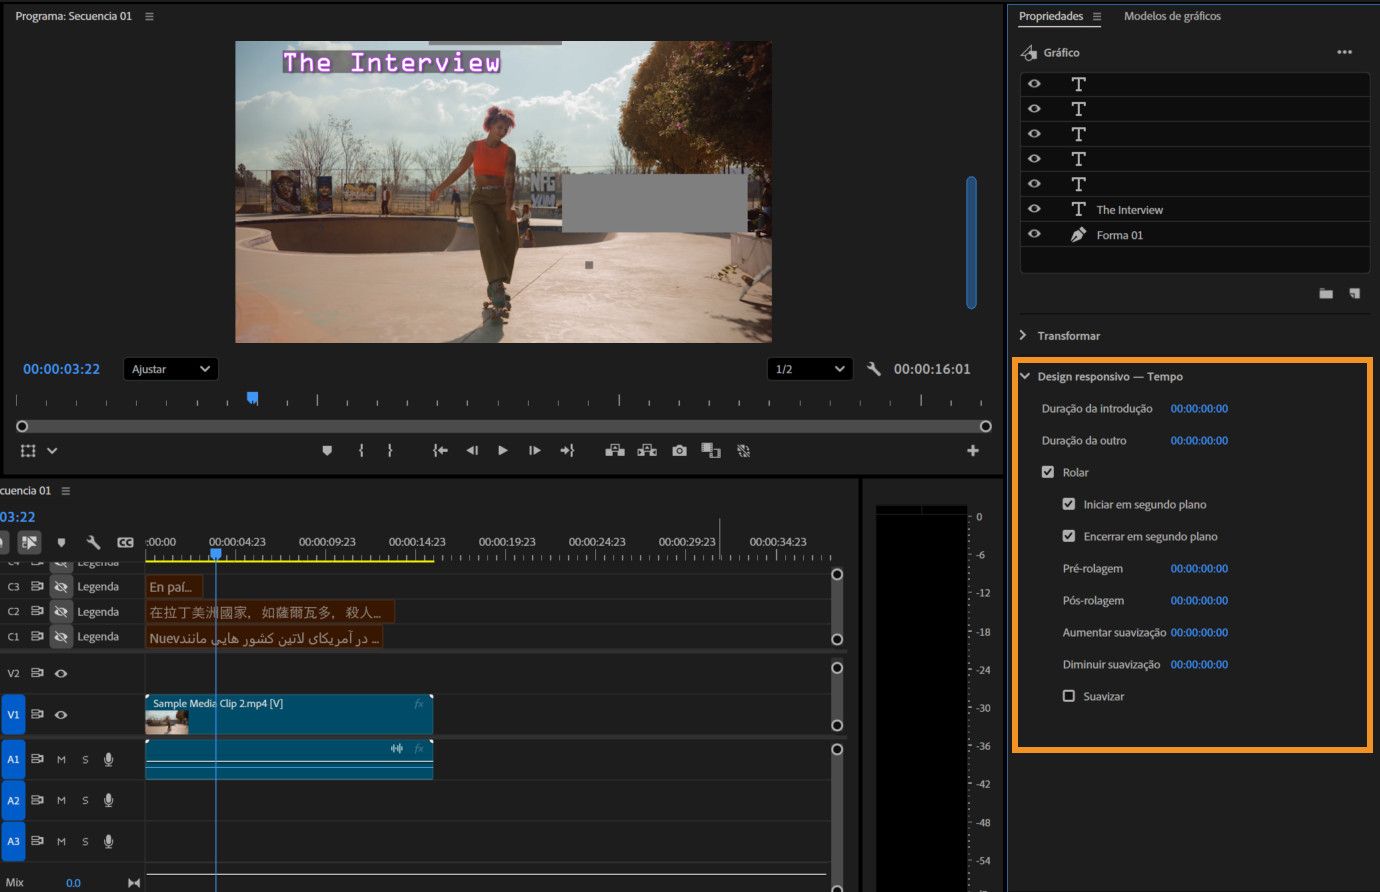The height and width of the screenshot is (892, 1380).
Task: Toggle visibility of The Interview text layer
Action: (1034, 209)
